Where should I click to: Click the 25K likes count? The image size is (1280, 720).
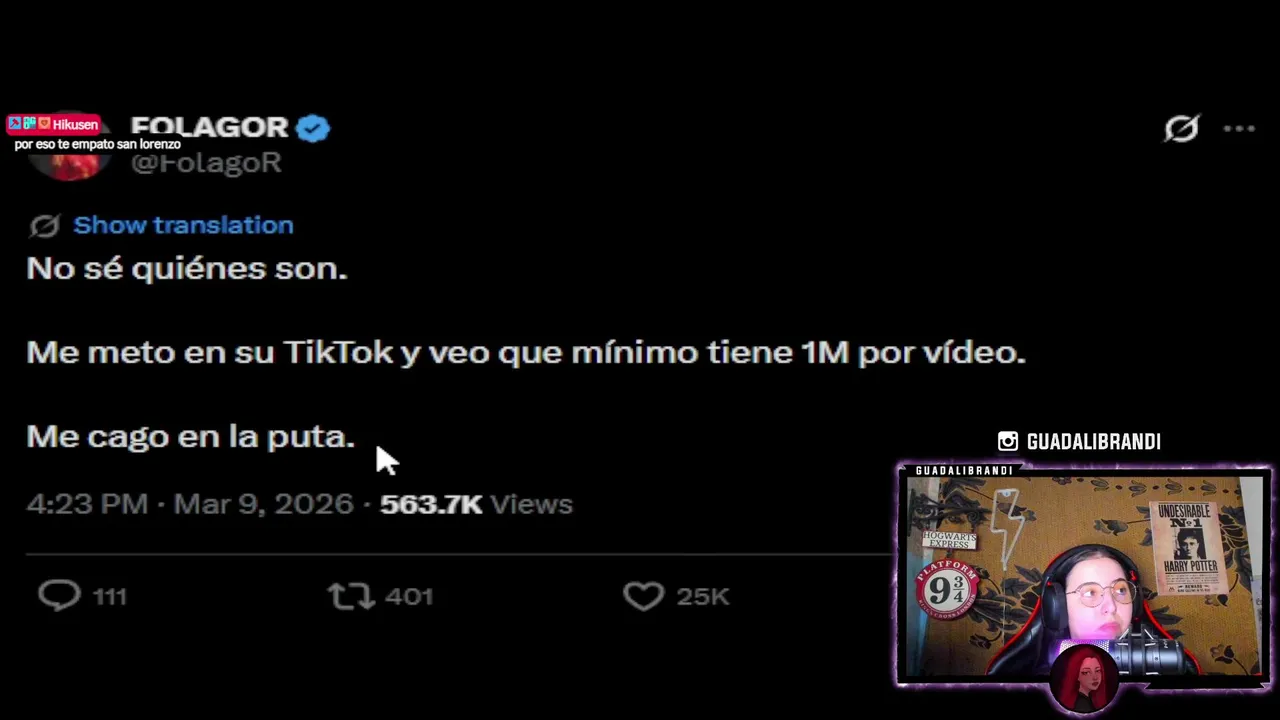click(x=703, y=597)
